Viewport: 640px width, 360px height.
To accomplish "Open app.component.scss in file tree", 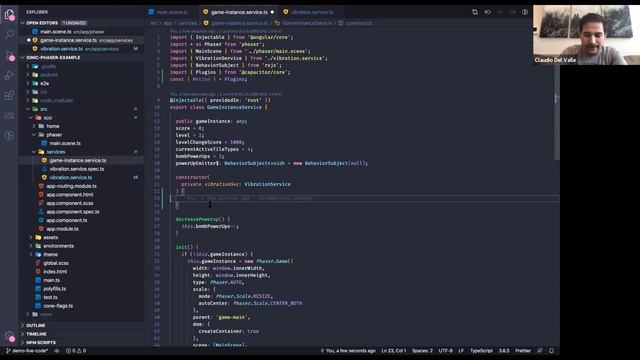I will [70, 203].
